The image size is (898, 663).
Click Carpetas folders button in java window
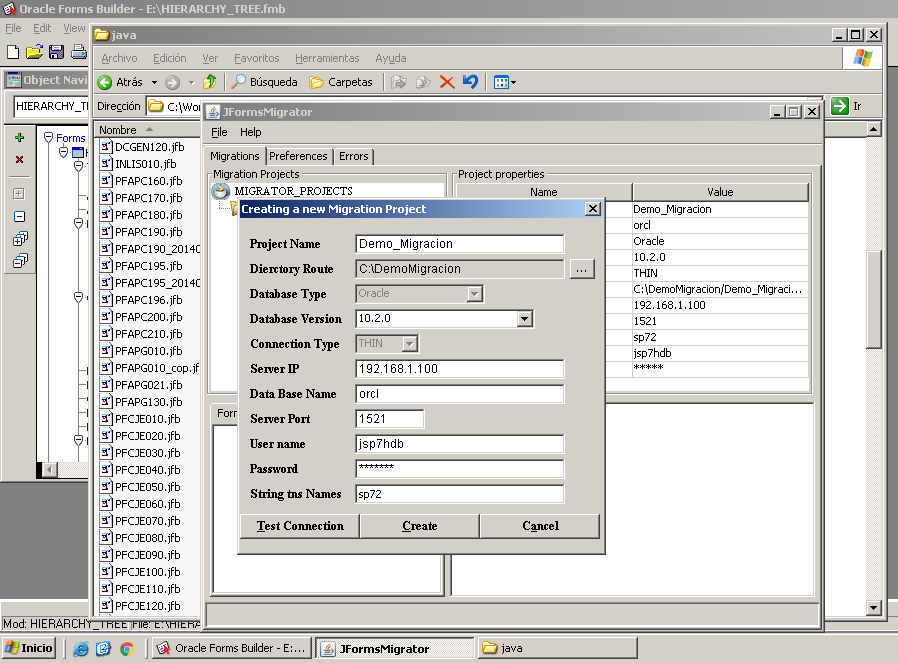tap(341, 82)
